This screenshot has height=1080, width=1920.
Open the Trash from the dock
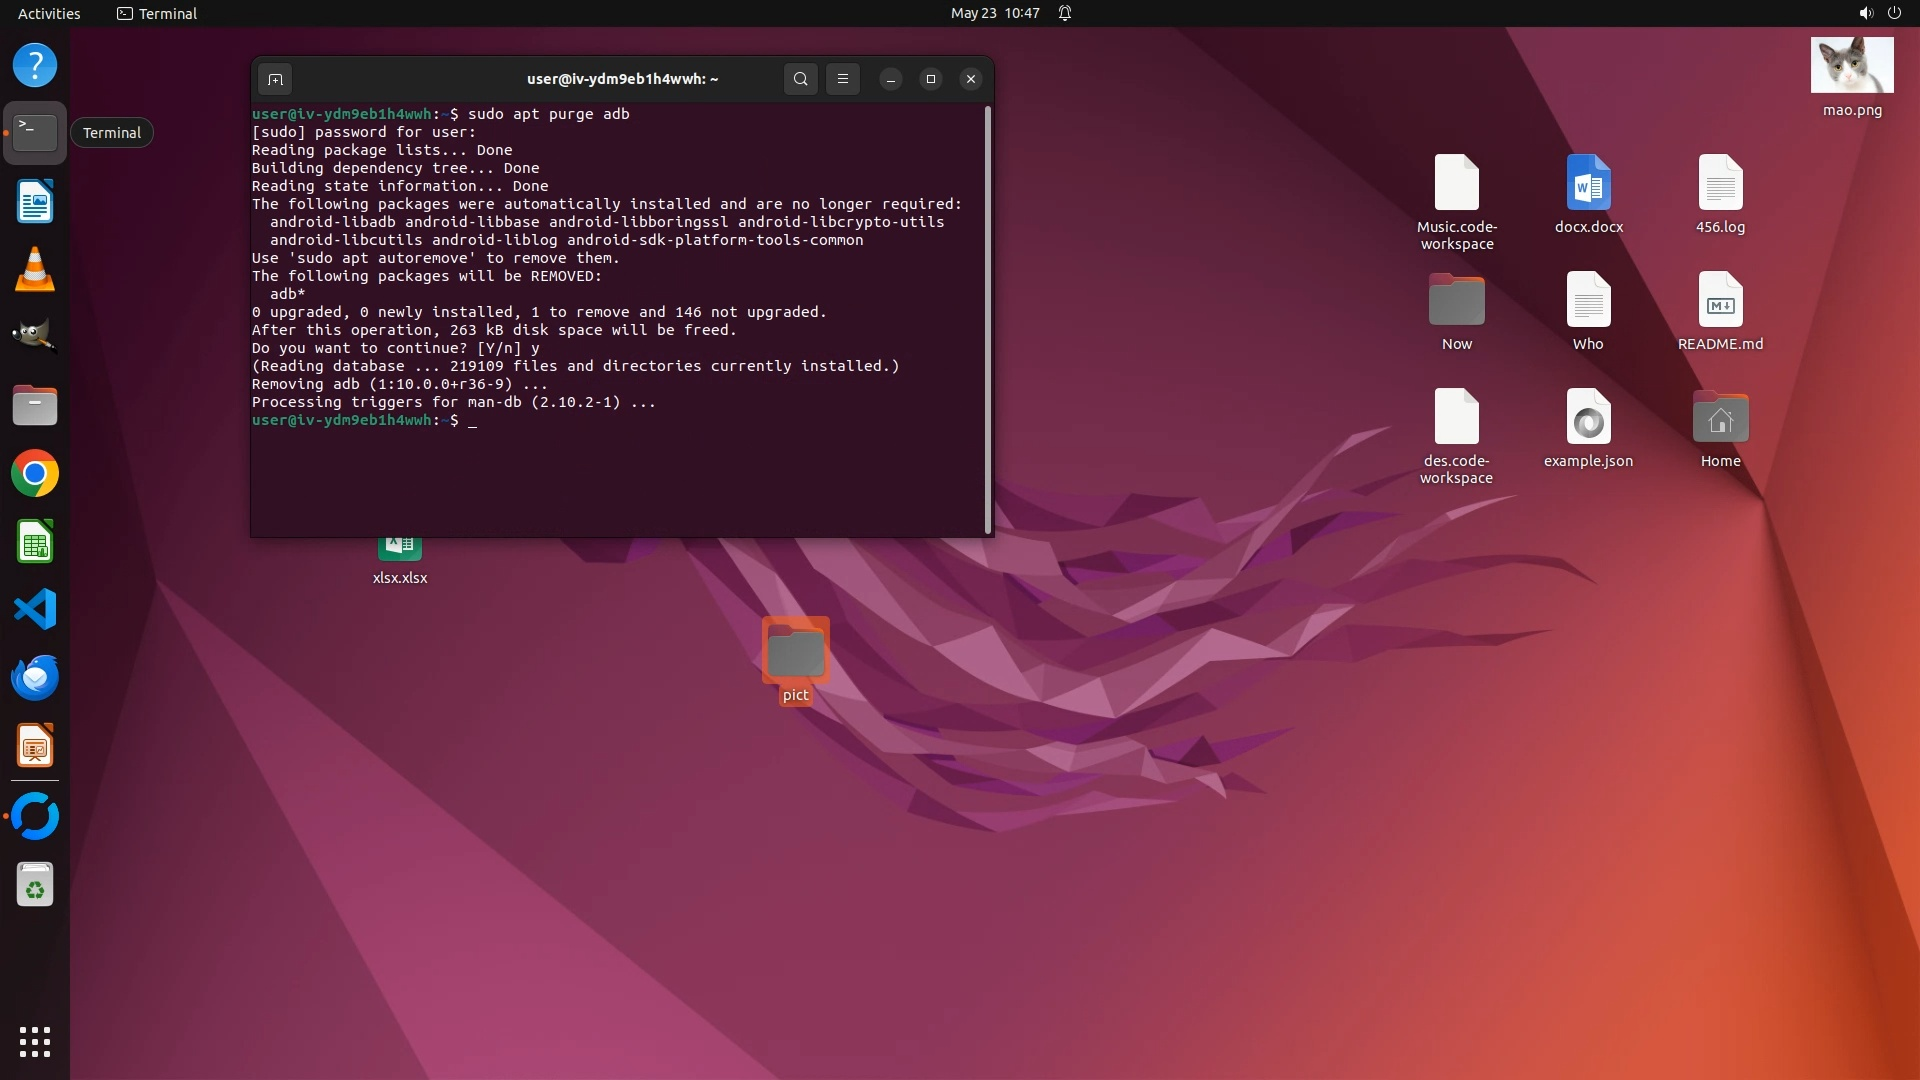pyautogui.click(x=35, y=885)
